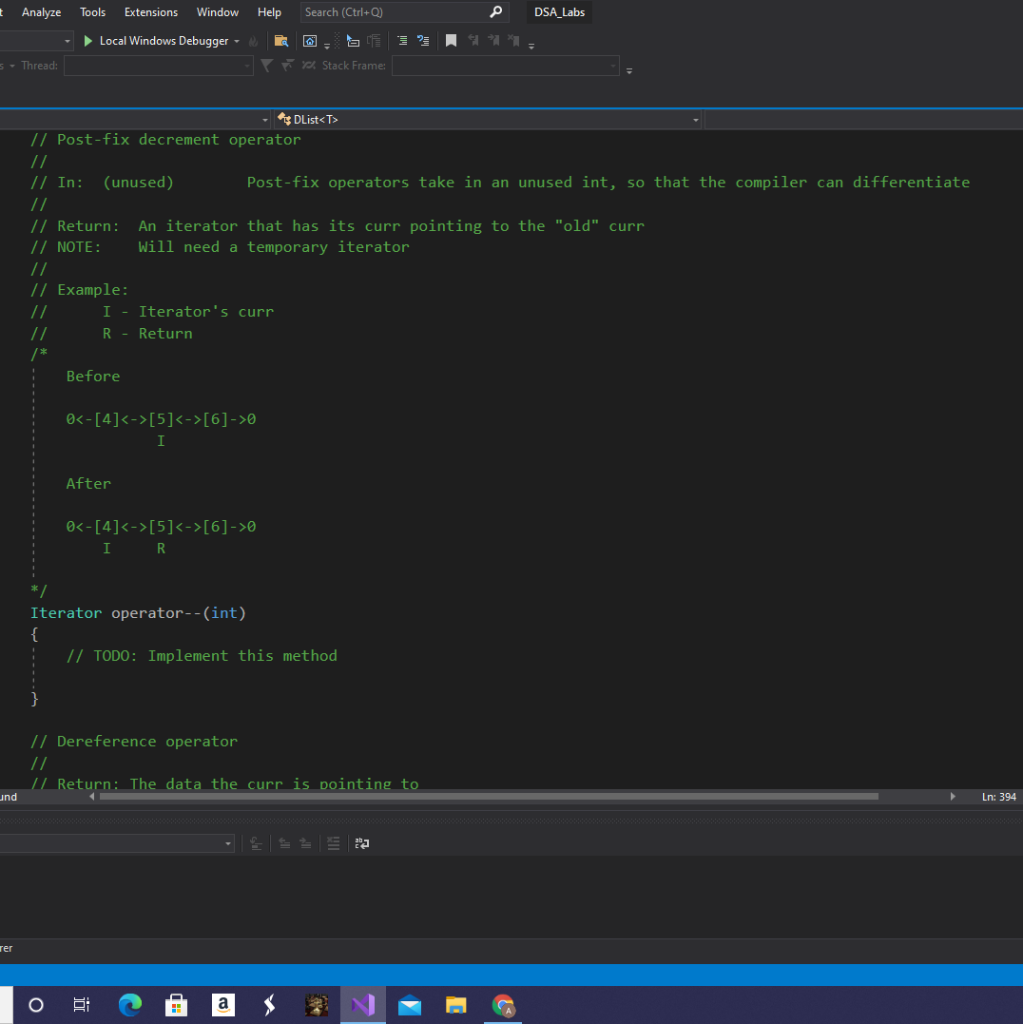The height and width of the screenshot is (1024, 1023).
Task: Open the Extensions menu
Action: [x=150, y=12]
